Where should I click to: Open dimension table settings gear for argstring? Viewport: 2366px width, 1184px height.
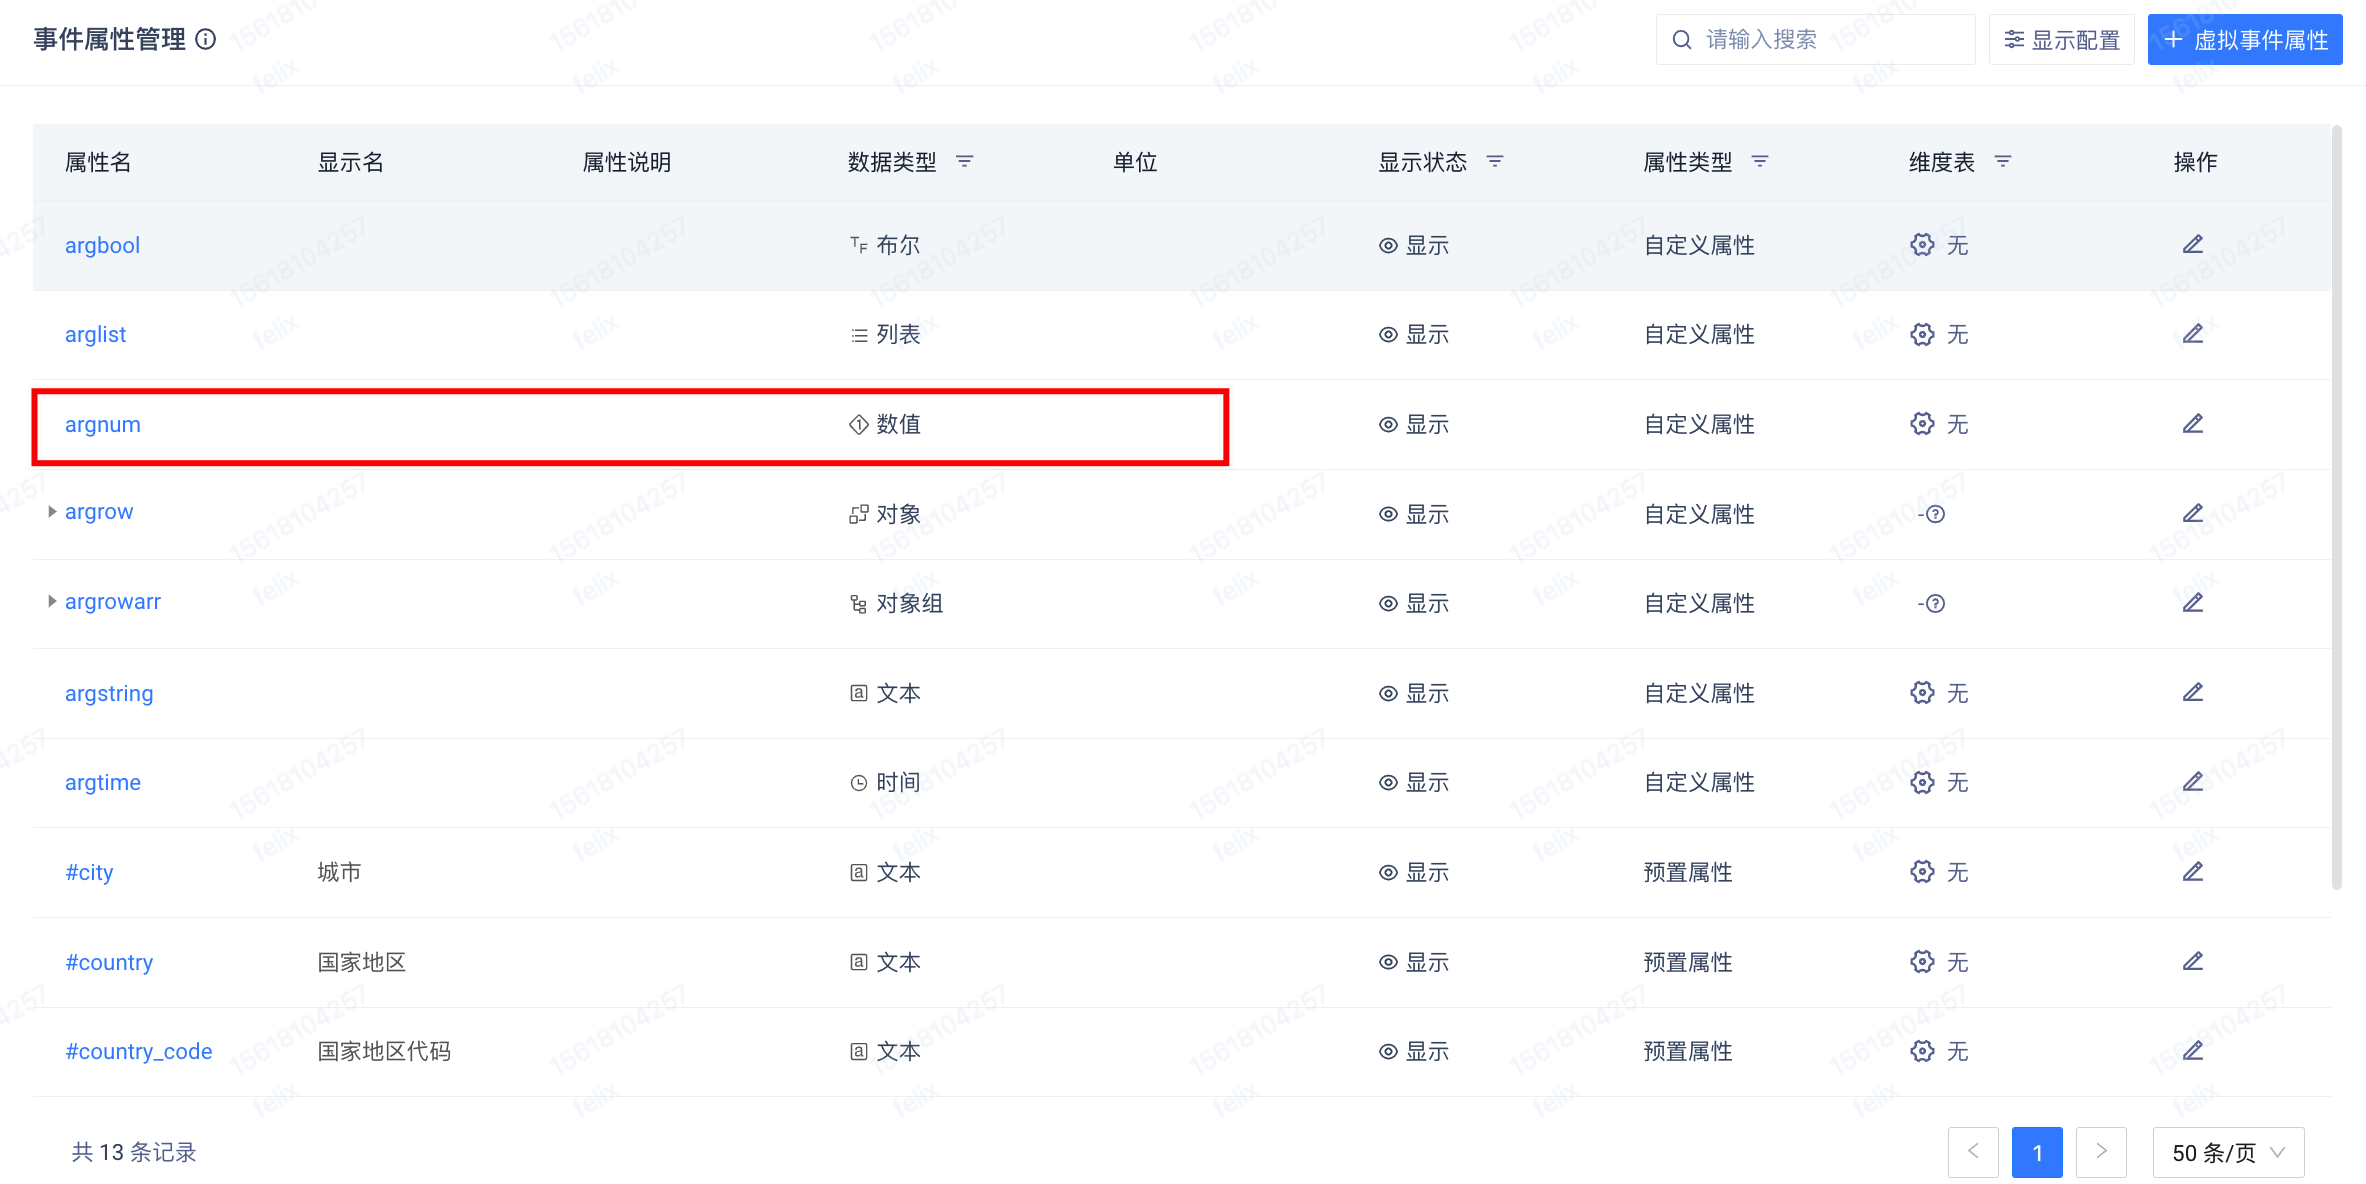click(1922, 693)
